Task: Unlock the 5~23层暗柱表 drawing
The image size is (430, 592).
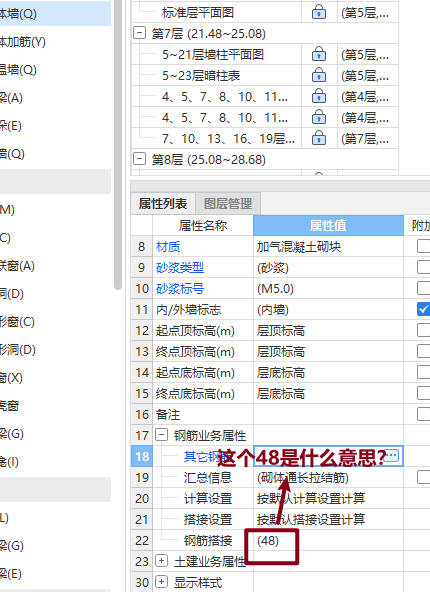Action: click(319, 75)
